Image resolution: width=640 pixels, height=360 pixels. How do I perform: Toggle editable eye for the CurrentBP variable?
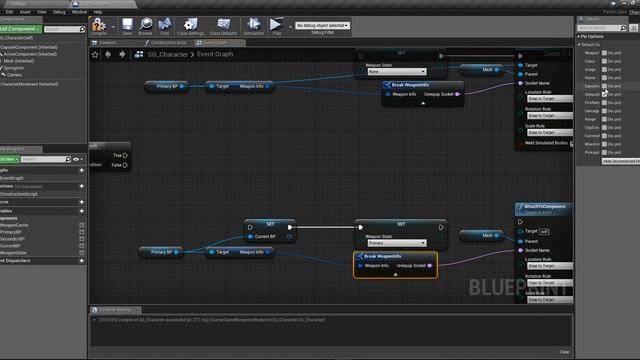[x=82, y=246]
